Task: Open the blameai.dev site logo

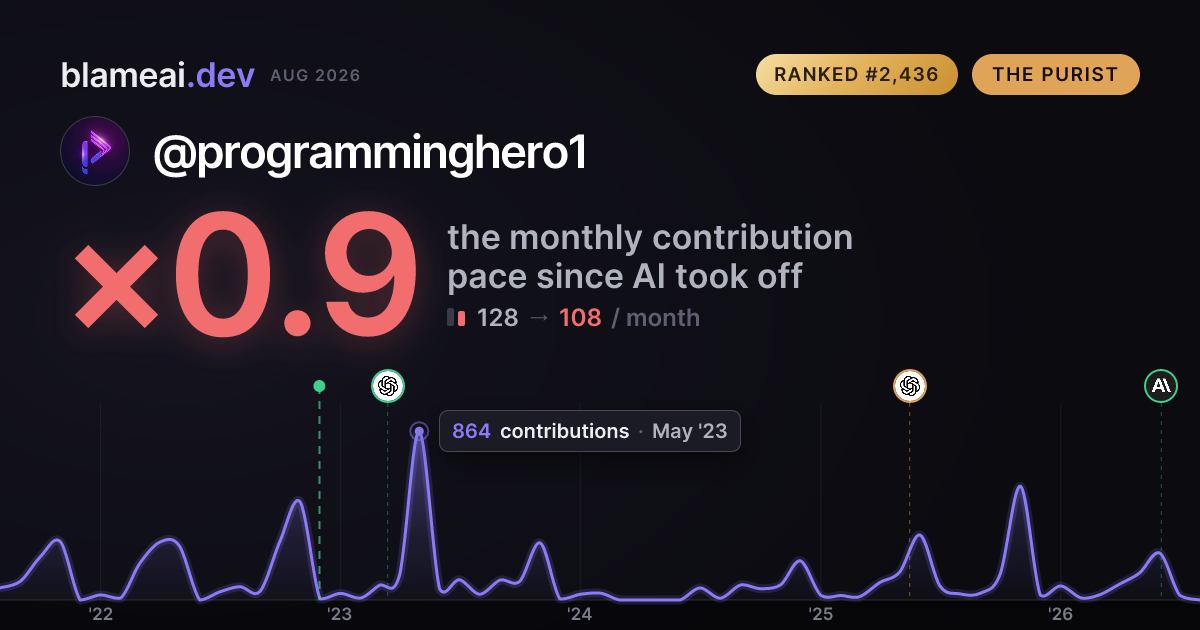Action: point(157,75)
